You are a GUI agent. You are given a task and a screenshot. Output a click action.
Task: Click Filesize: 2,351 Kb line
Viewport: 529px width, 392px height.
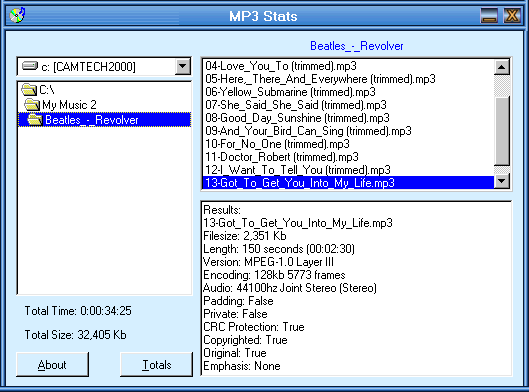point(245,236)
